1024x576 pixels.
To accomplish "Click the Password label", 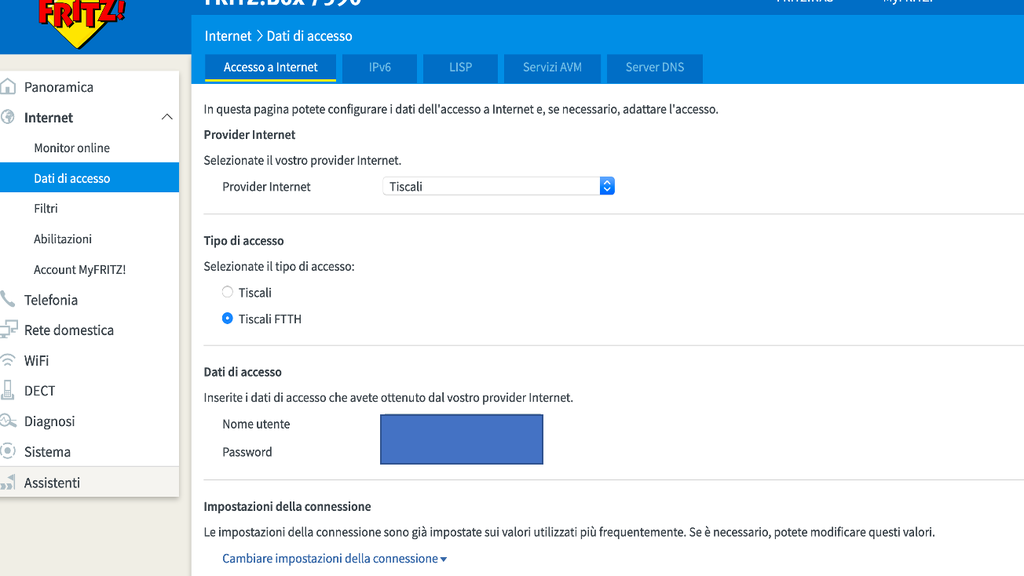I will (x=247, y=452).
